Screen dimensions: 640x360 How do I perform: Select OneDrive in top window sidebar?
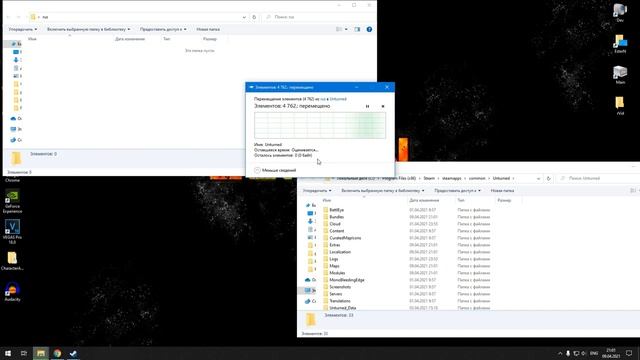coord(16,118)
